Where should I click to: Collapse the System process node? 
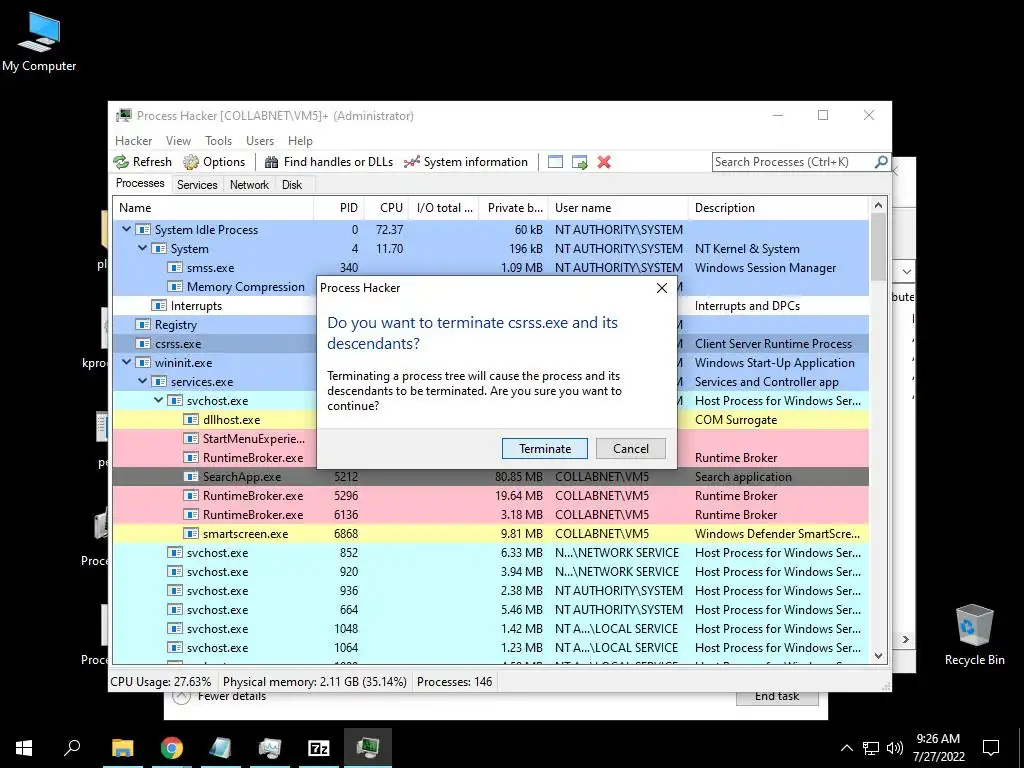point(142,248)
